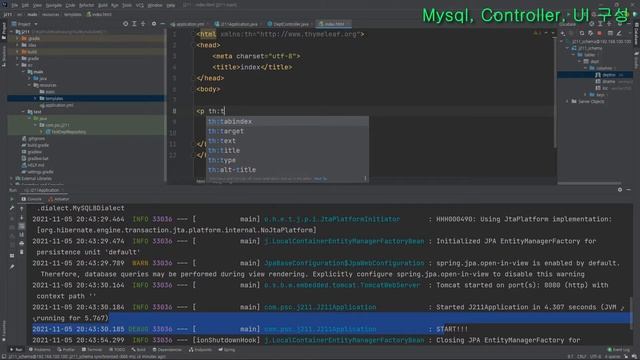Expand External Libraries node
This screenshot has height=360, width=640.
11,178
